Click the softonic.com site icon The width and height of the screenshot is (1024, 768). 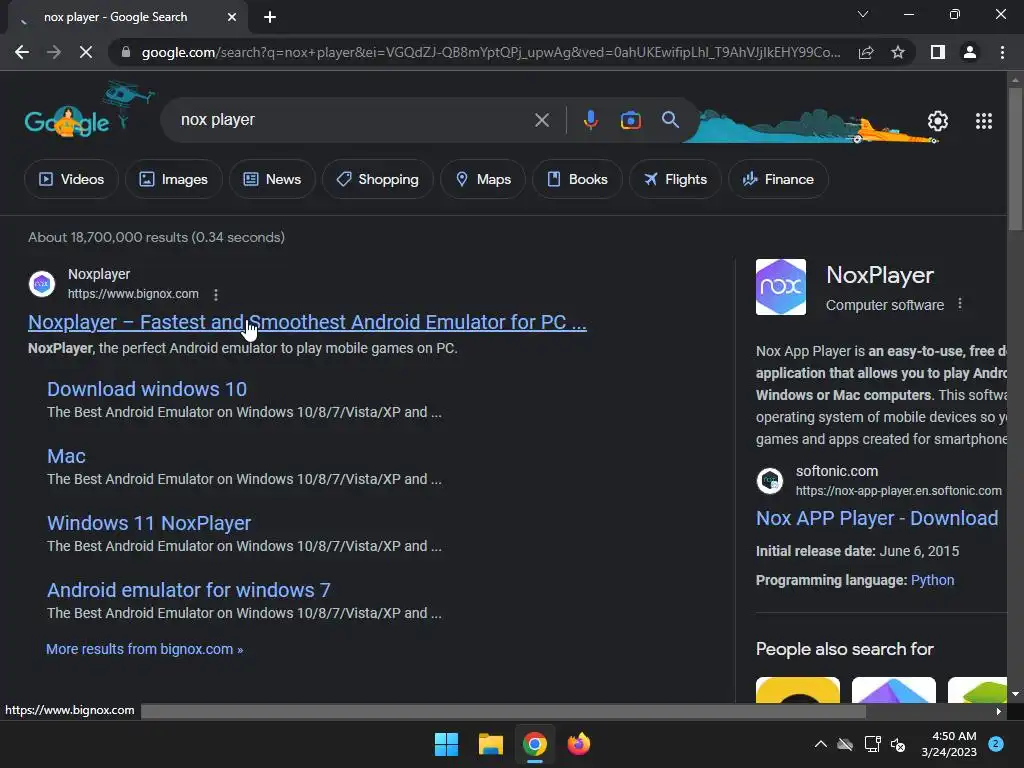[769, 481]
